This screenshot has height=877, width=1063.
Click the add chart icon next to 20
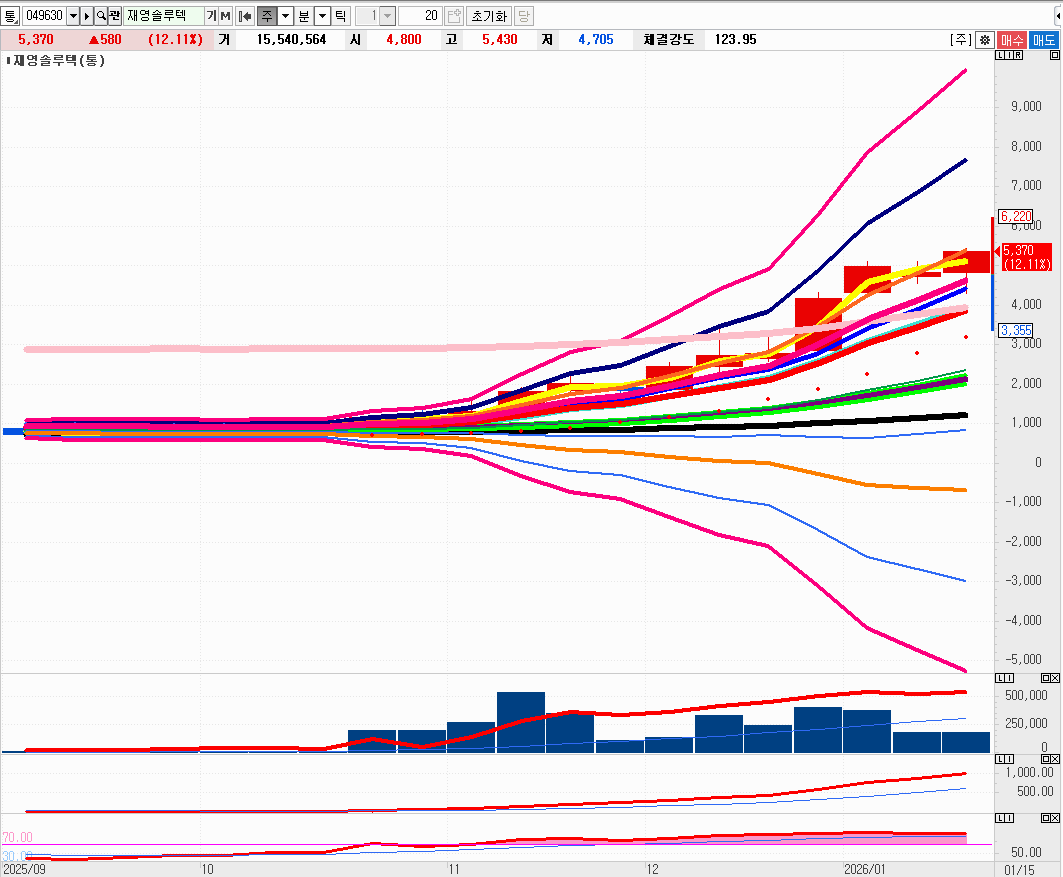coord(454,16)
